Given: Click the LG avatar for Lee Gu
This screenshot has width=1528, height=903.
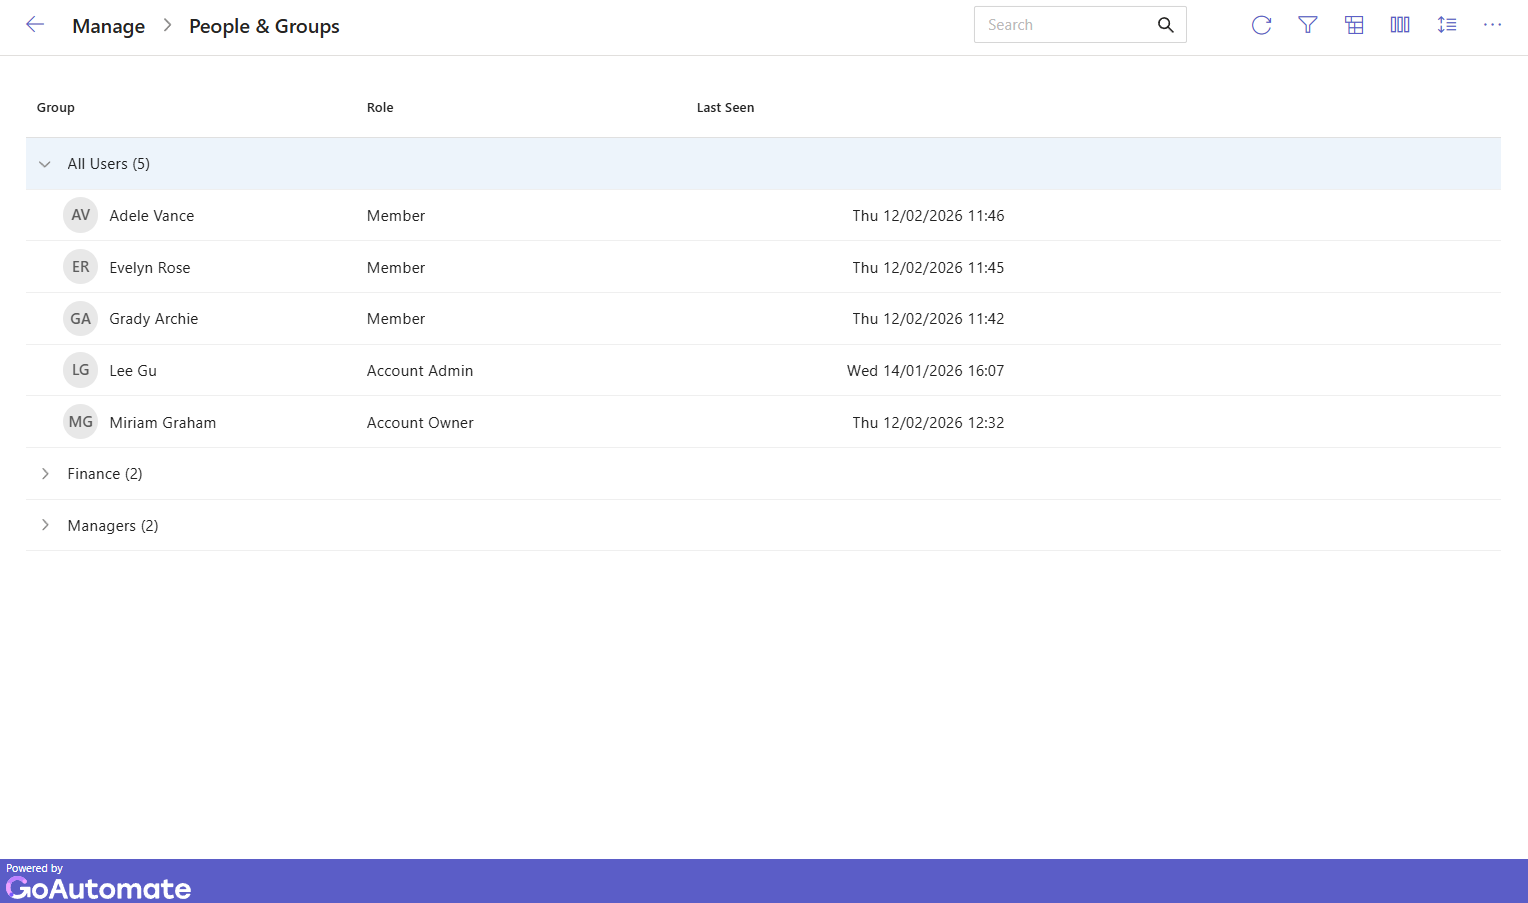Looking at the screenshot, I should [80, 370].
